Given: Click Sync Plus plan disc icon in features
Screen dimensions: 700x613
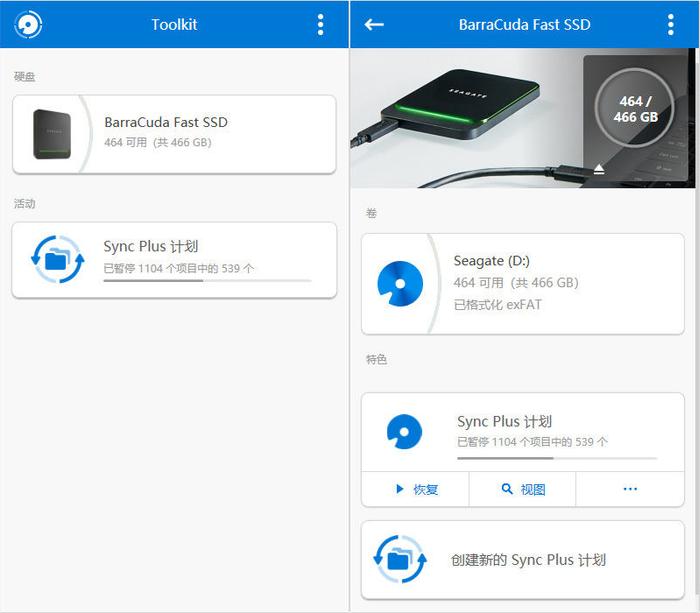Looking at the screenshot, I should click(404, 432).
